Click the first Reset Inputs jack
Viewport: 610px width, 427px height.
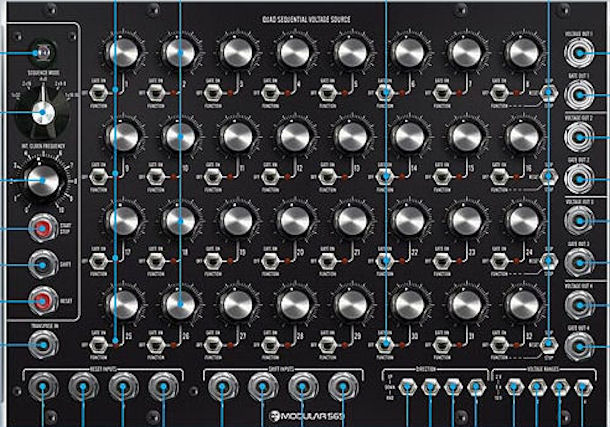[x=45, y=386]
